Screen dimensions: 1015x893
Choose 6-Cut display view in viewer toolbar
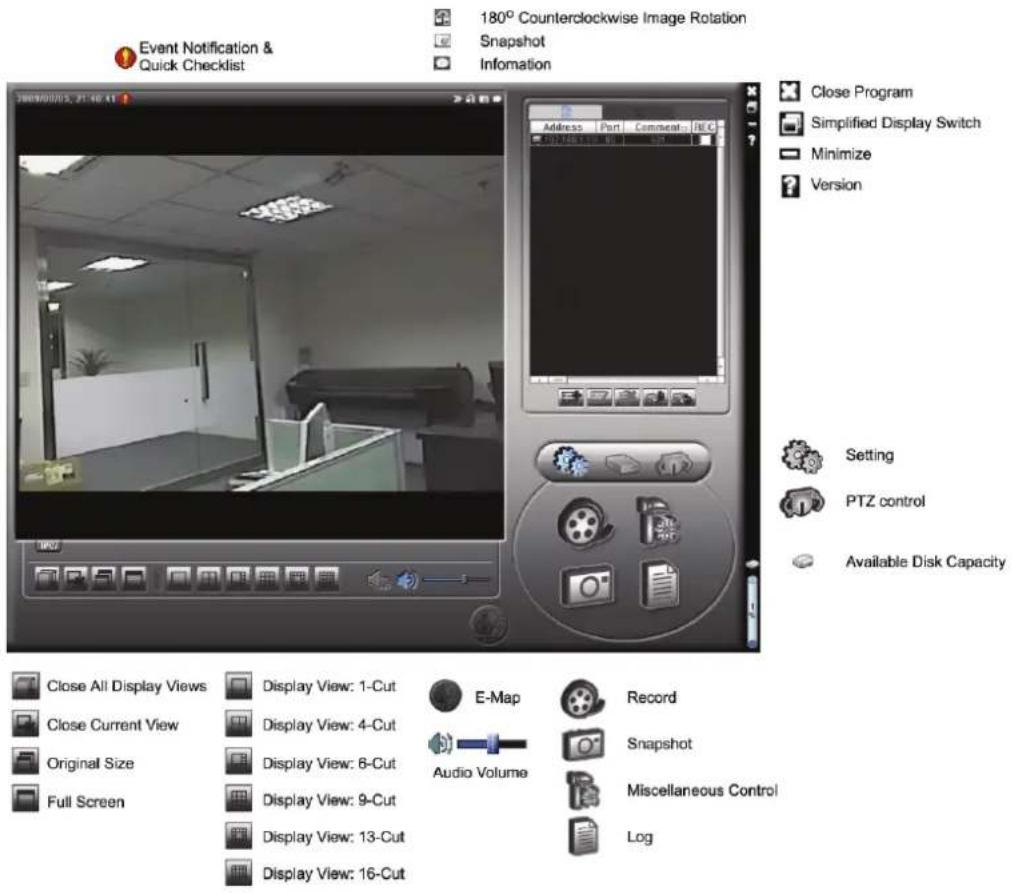(238, 578)
